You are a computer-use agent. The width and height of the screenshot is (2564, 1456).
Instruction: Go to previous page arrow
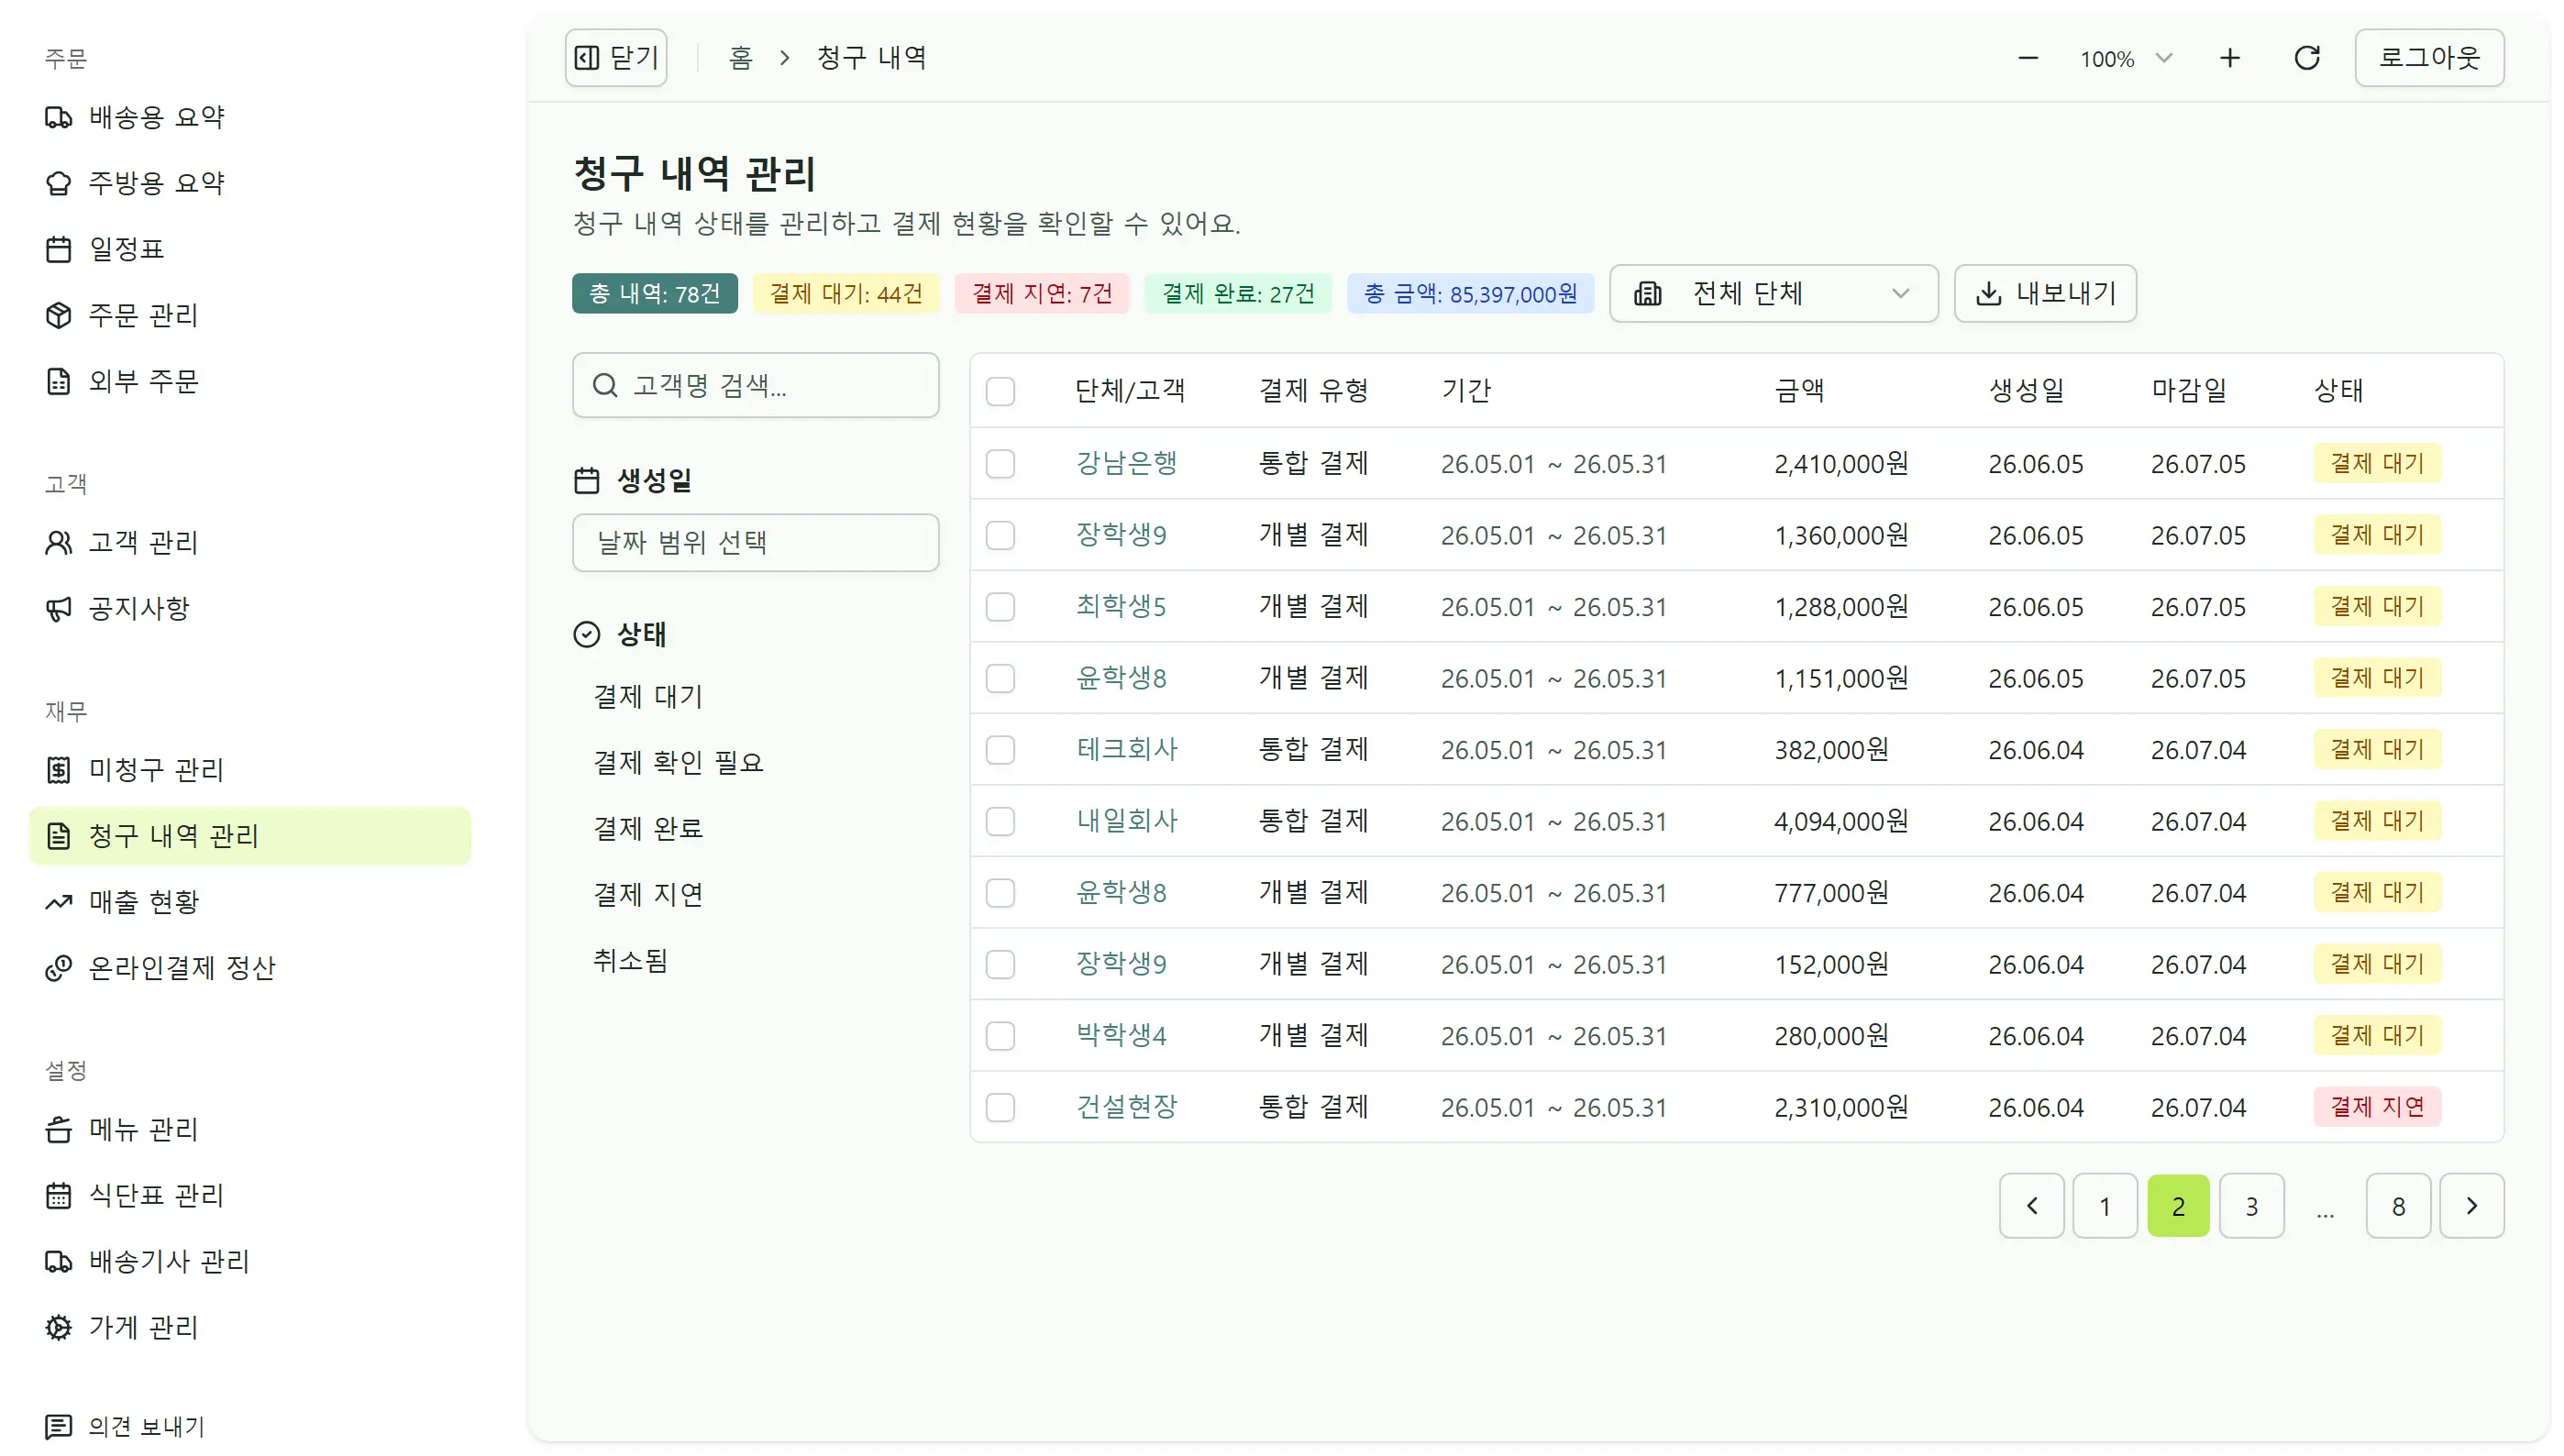click(2032, 1206)
